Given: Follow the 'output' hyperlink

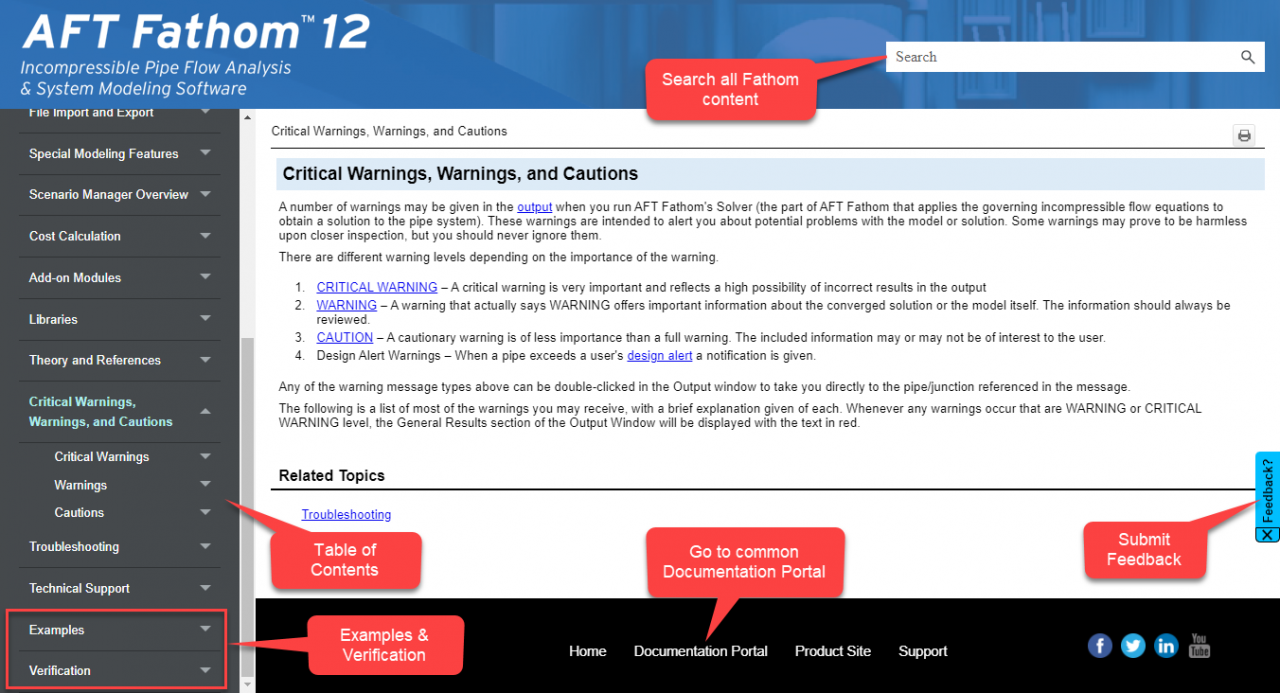Looking at the screenshot, I should click(x=534, y=207).
